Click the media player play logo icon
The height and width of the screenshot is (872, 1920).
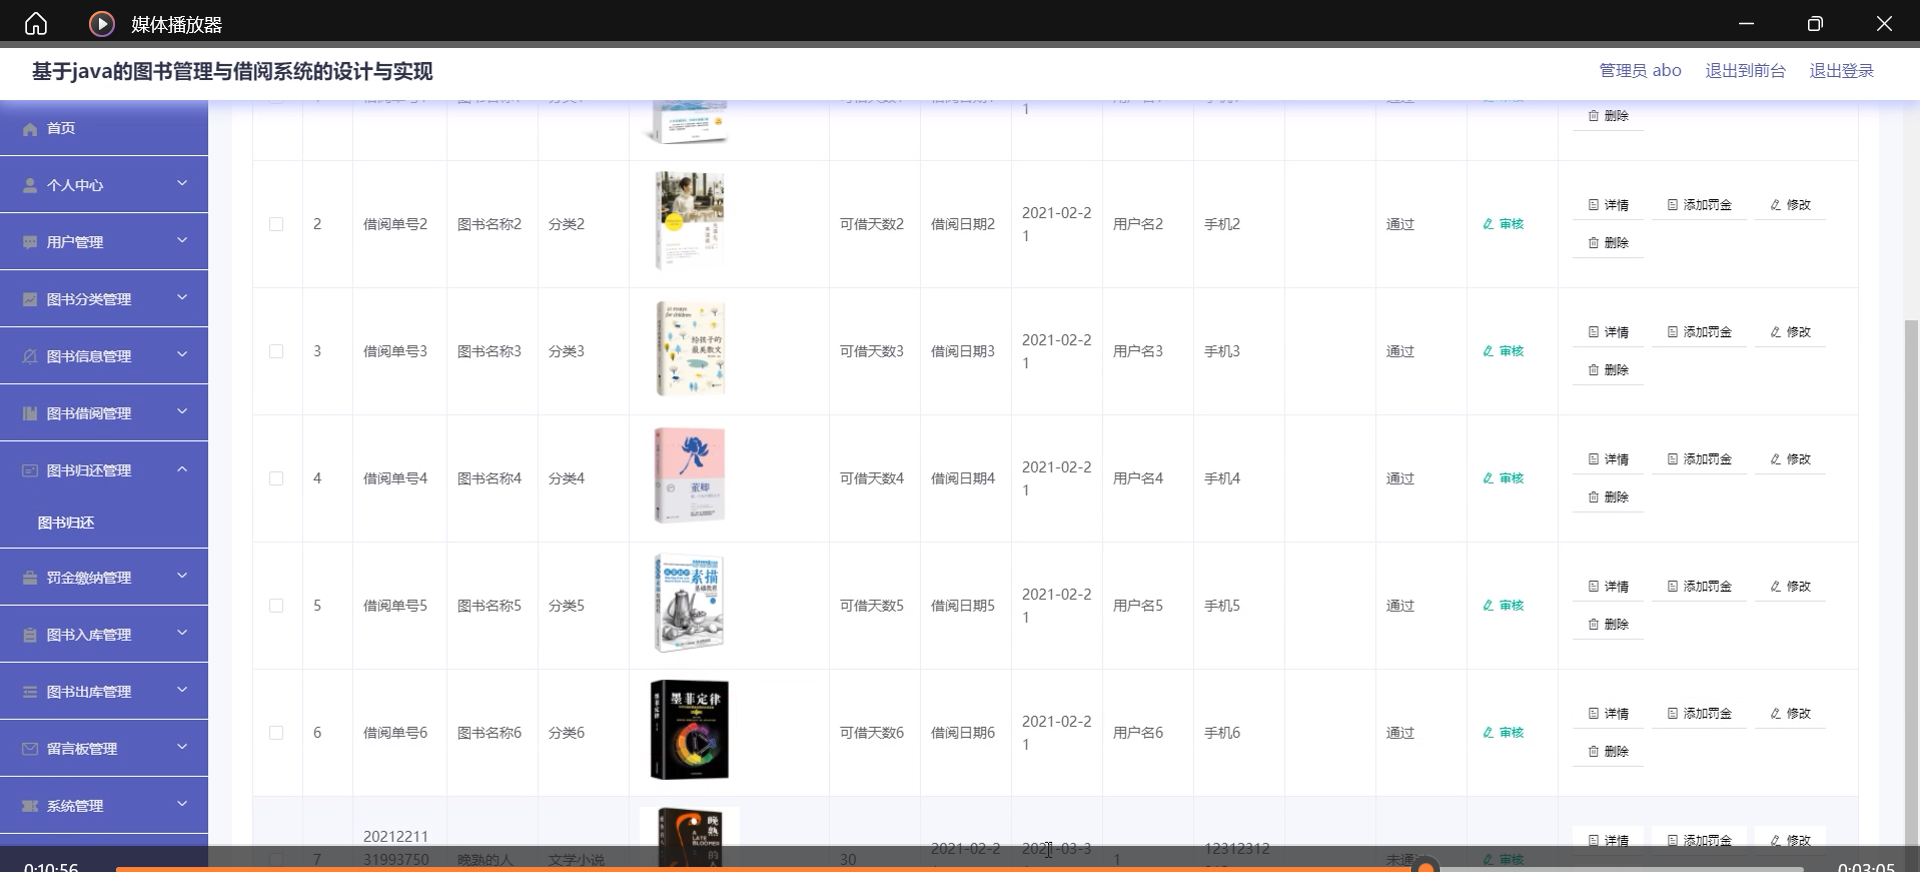click(102, 23)
